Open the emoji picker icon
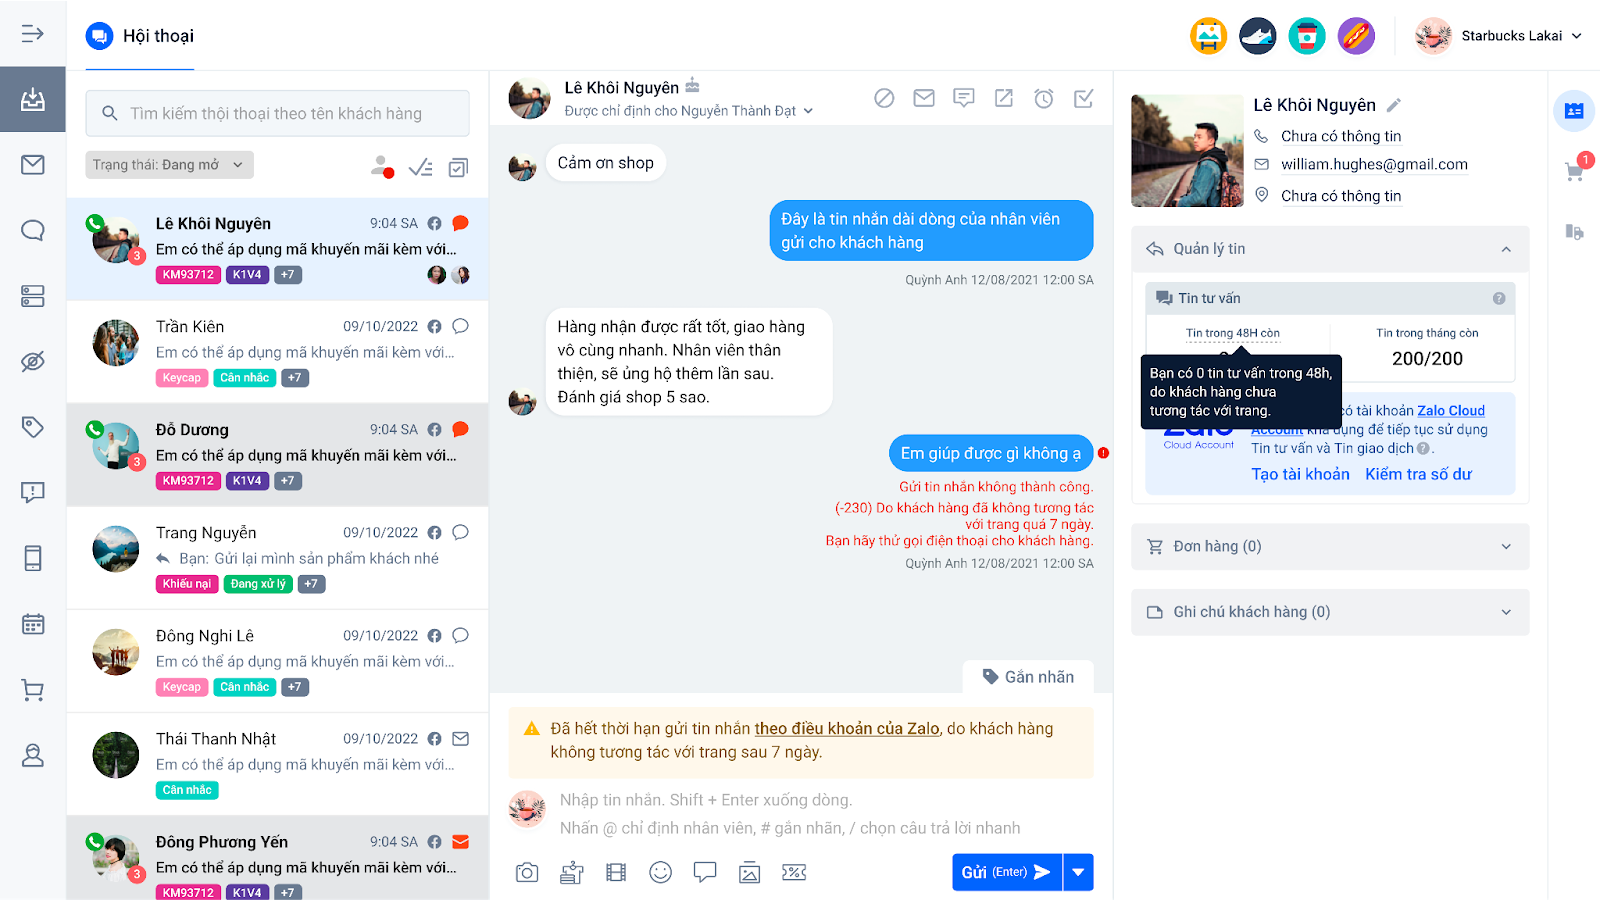1600x900 pixels. (x=660, y=872)
